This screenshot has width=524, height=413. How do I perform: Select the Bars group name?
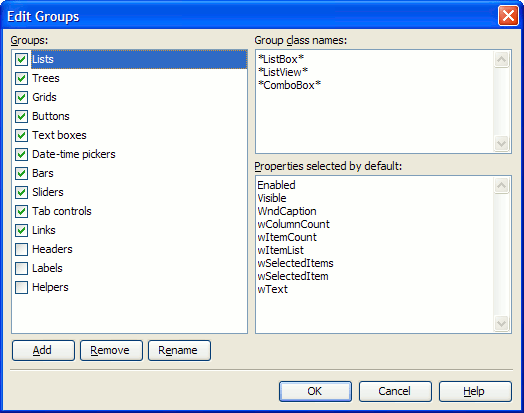coord(43,173)
